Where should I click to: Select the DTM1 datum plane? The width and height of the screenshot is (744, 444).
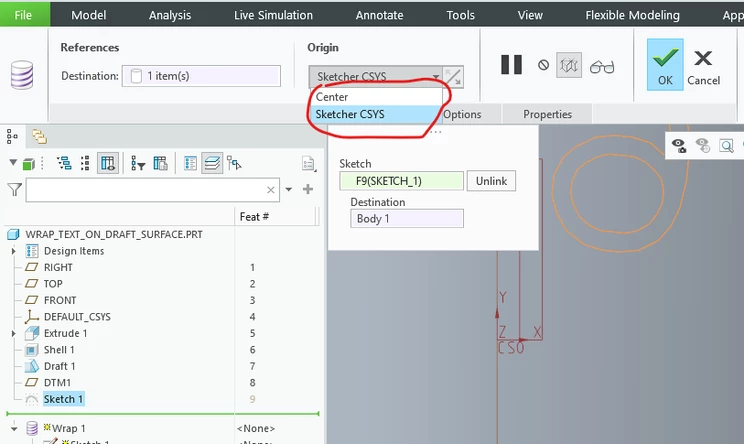(x=57, y=382)
